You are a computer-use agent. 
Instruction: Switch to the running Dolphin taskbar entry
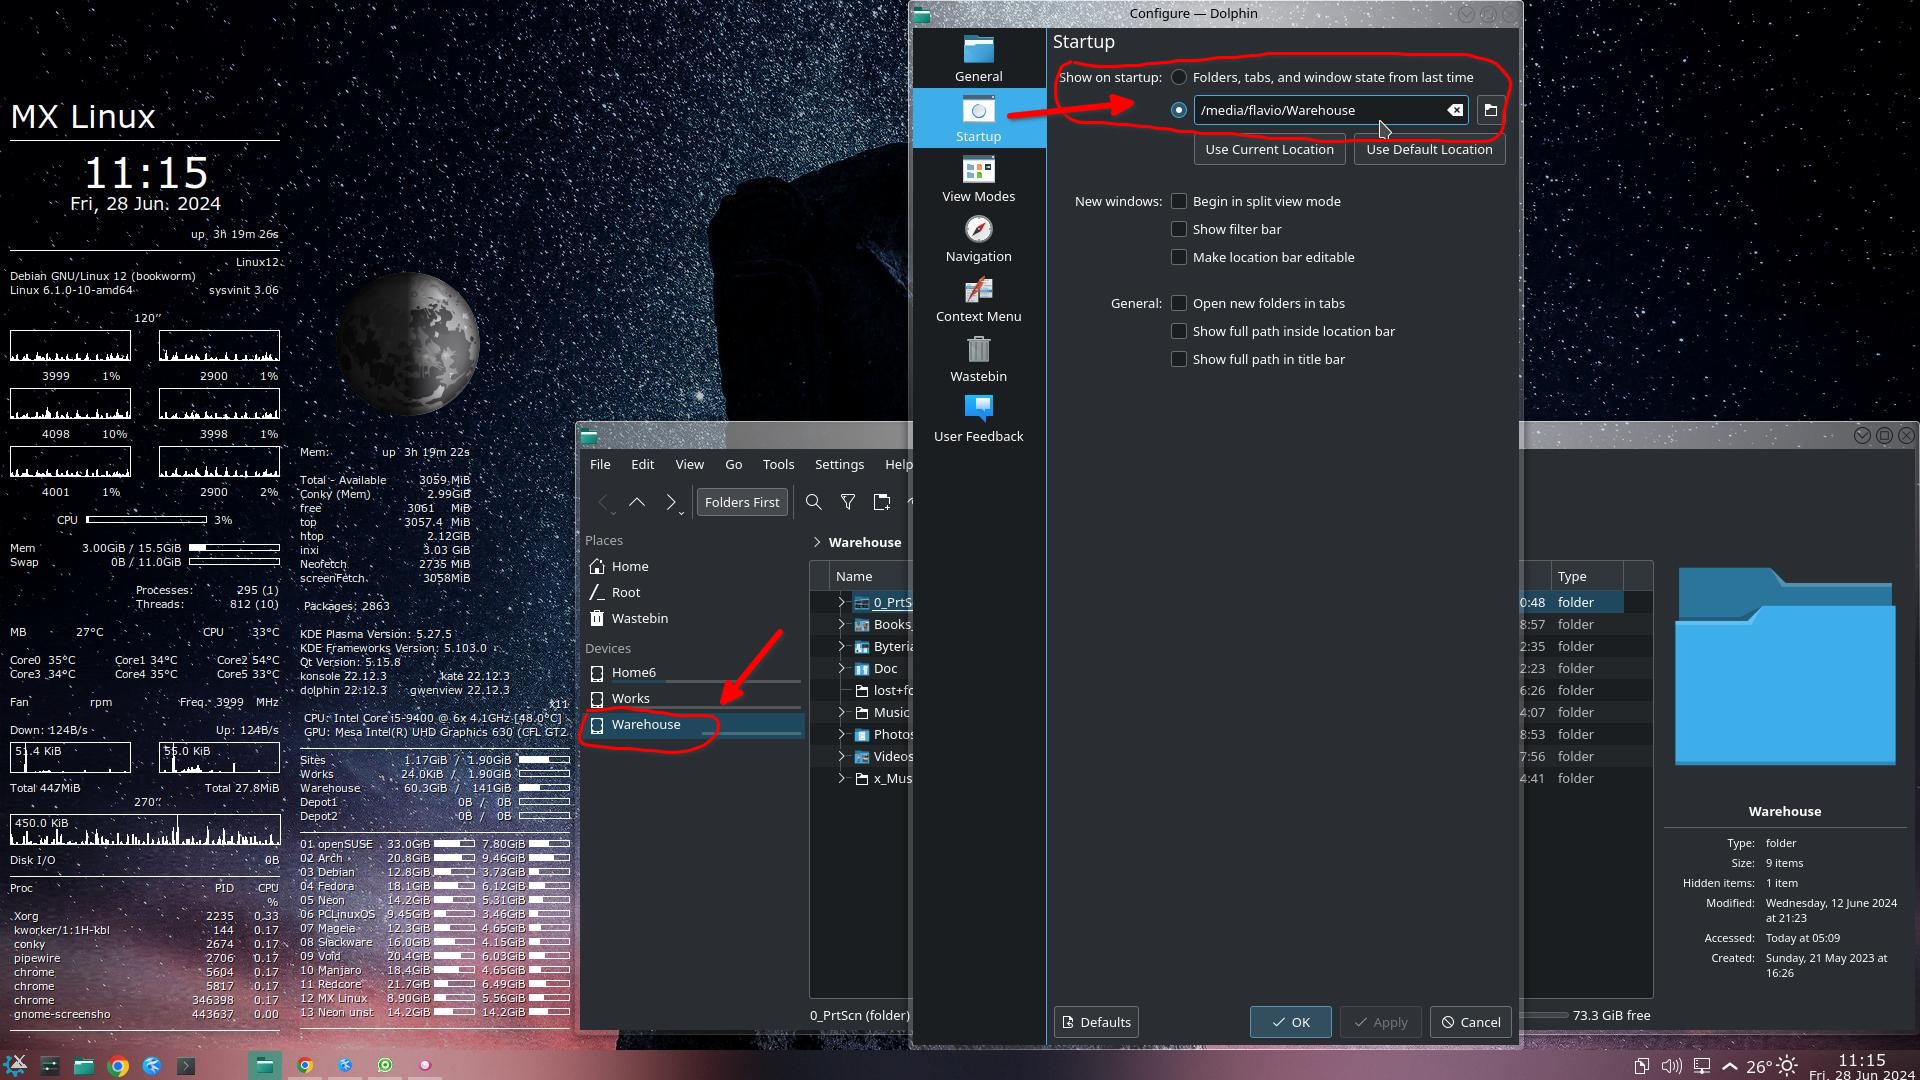[265, 1065]
